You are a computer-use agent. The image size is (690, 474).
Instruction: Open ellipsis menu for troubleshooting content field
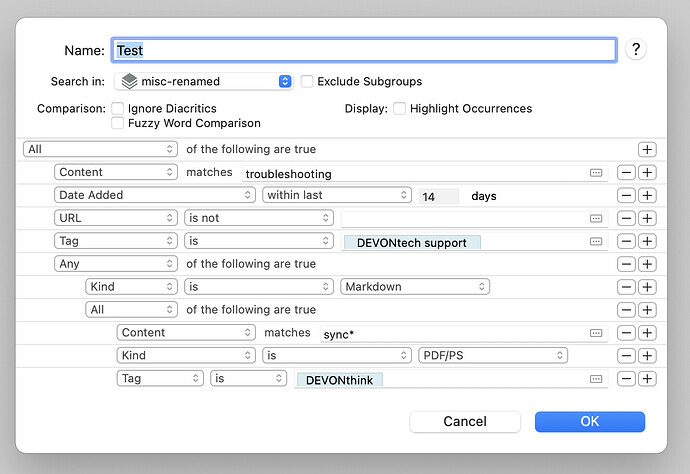tap(596, 172)
